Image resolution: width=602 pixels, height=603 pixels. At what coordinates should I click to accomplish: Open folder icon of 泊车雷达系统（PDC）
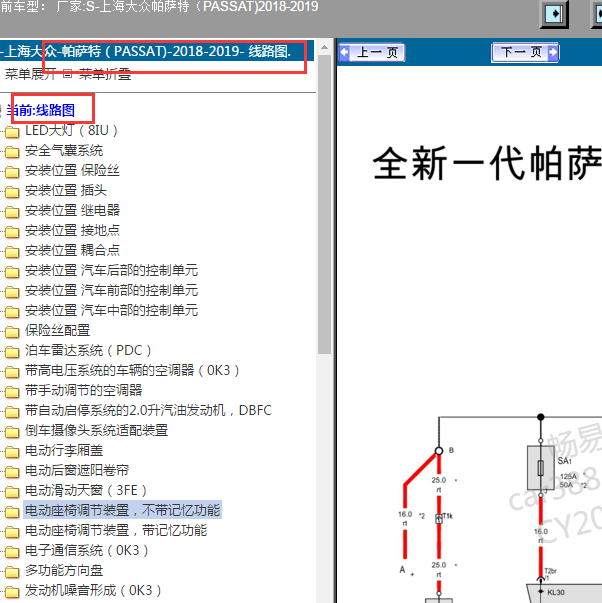(x=12, y=352)
